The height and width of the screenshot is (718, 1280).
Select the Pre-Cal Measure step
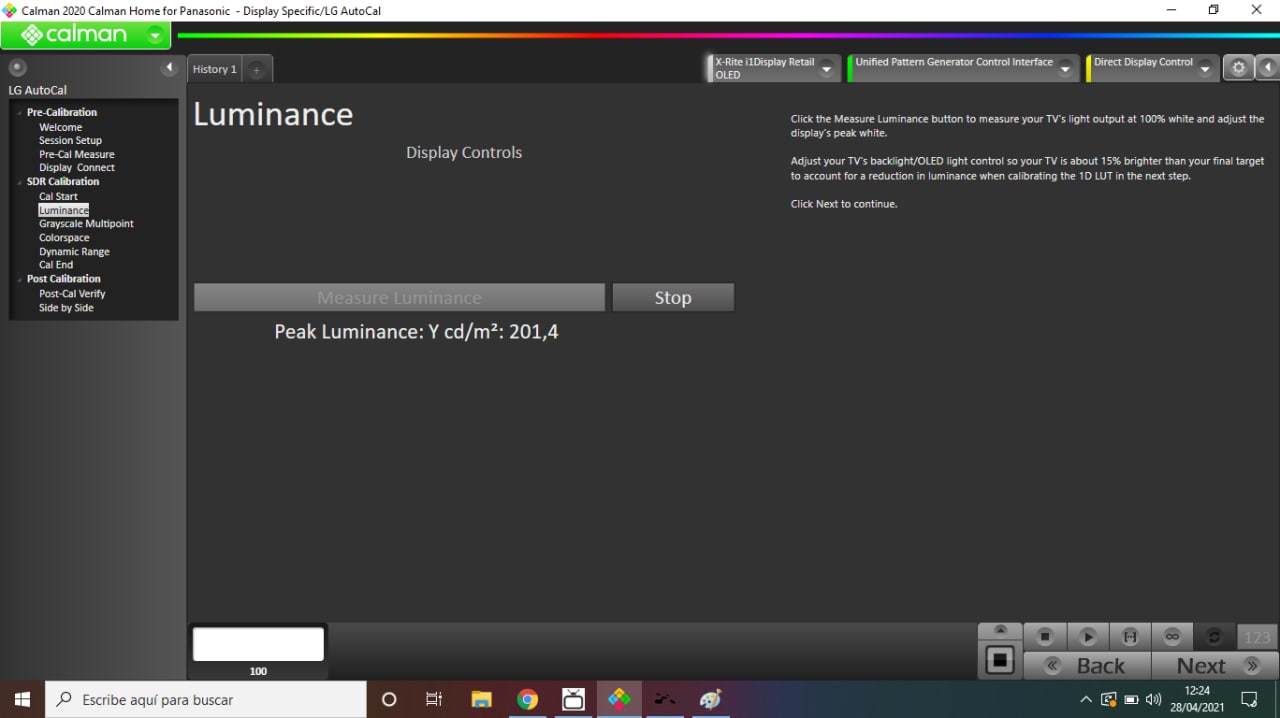pyautogui.click(x=76, y=154)
